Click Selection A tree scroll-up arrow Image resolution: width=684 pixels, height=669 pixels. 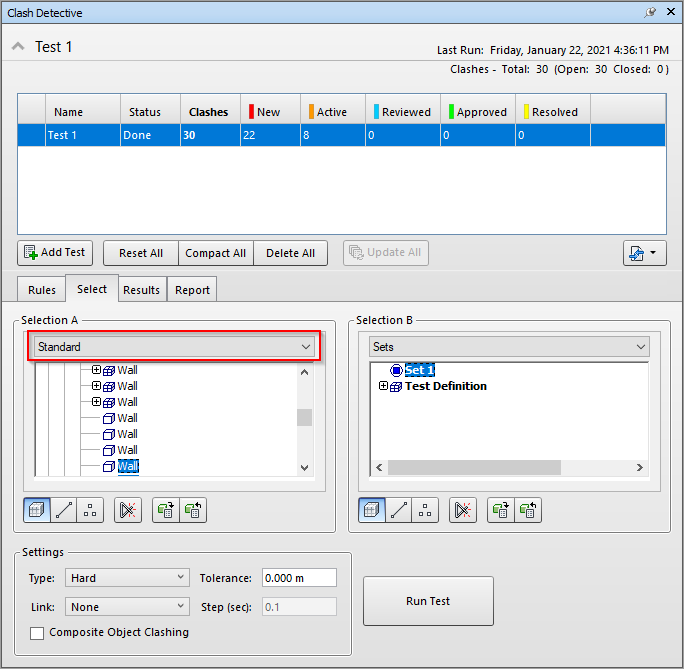pyautogui.click(x=304, y=372)
